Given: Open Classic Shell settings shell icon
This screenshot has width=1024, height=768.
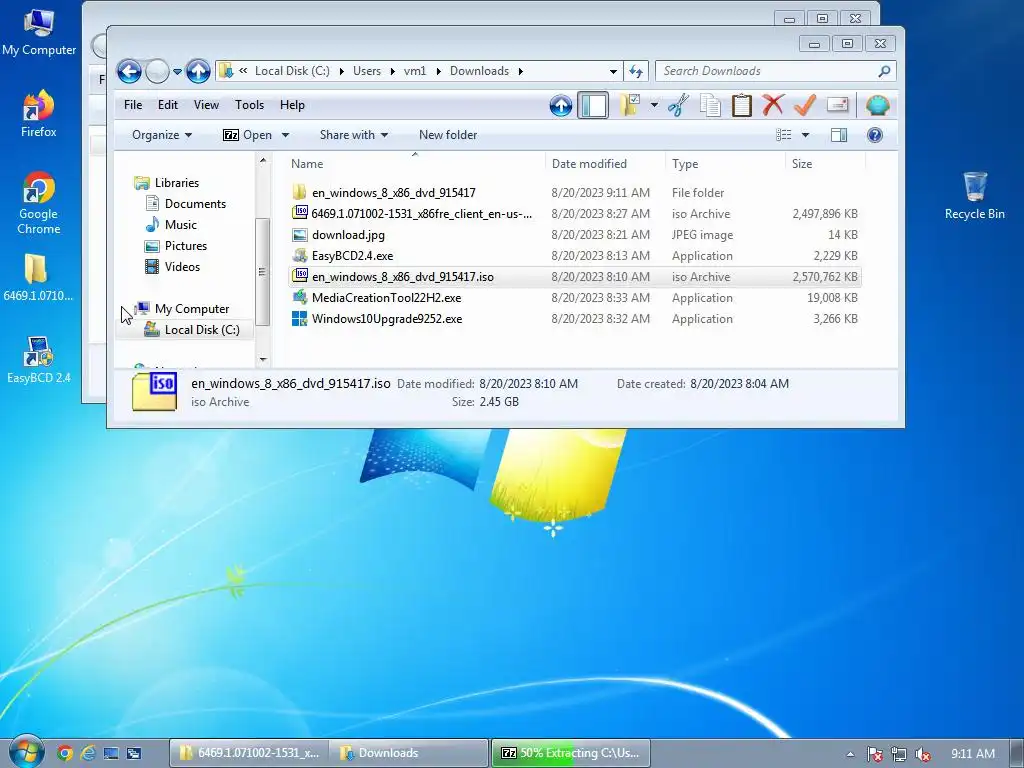Looking at the screenshot, I should tap(877, 105).
